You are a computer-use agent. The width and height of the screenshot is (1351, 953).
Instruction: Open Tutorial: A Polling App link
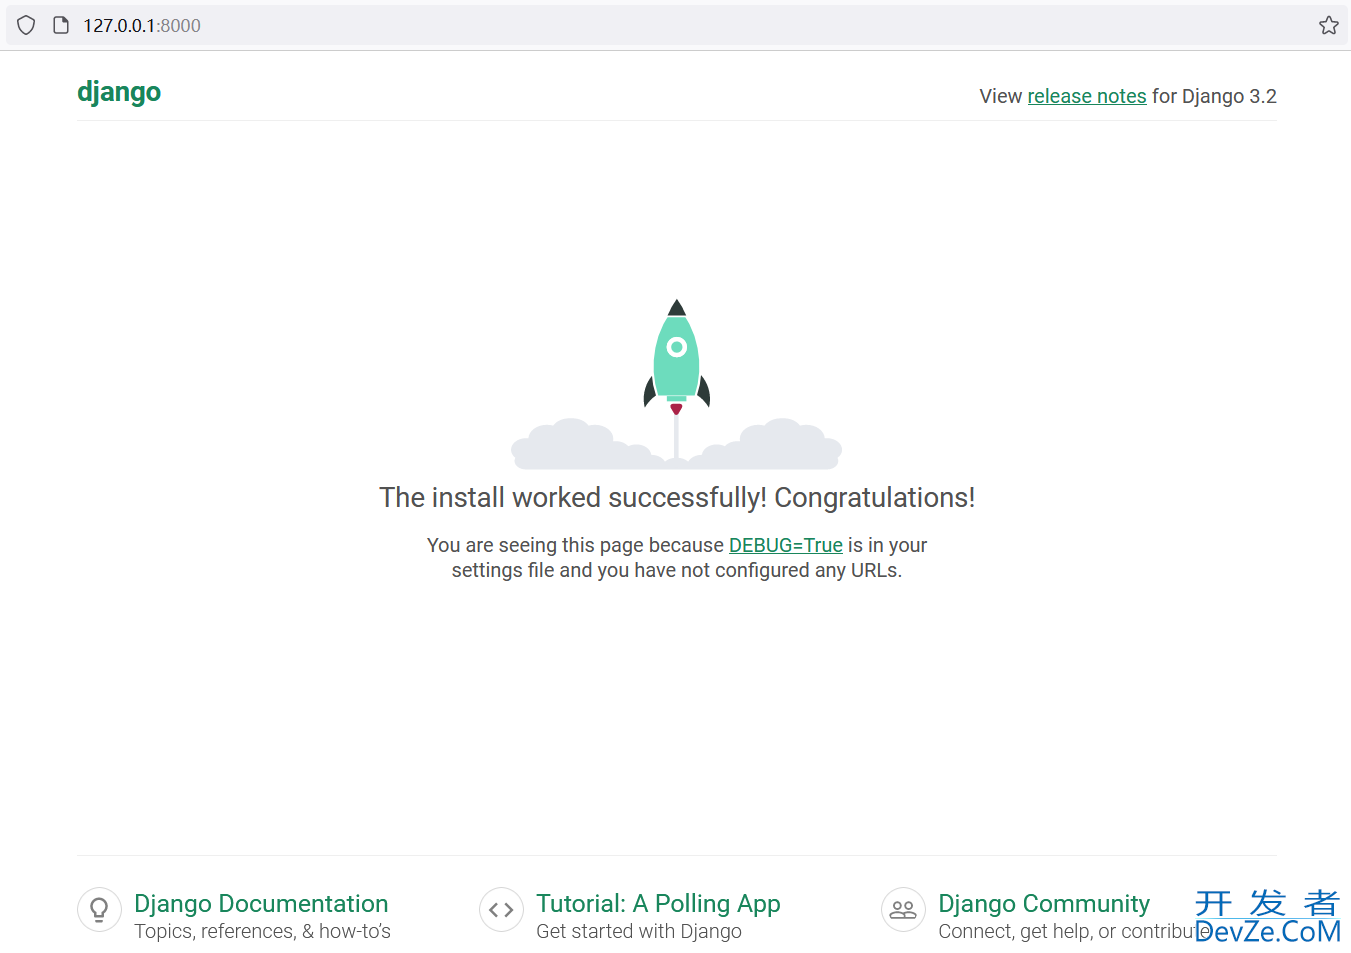click(658, 903)
